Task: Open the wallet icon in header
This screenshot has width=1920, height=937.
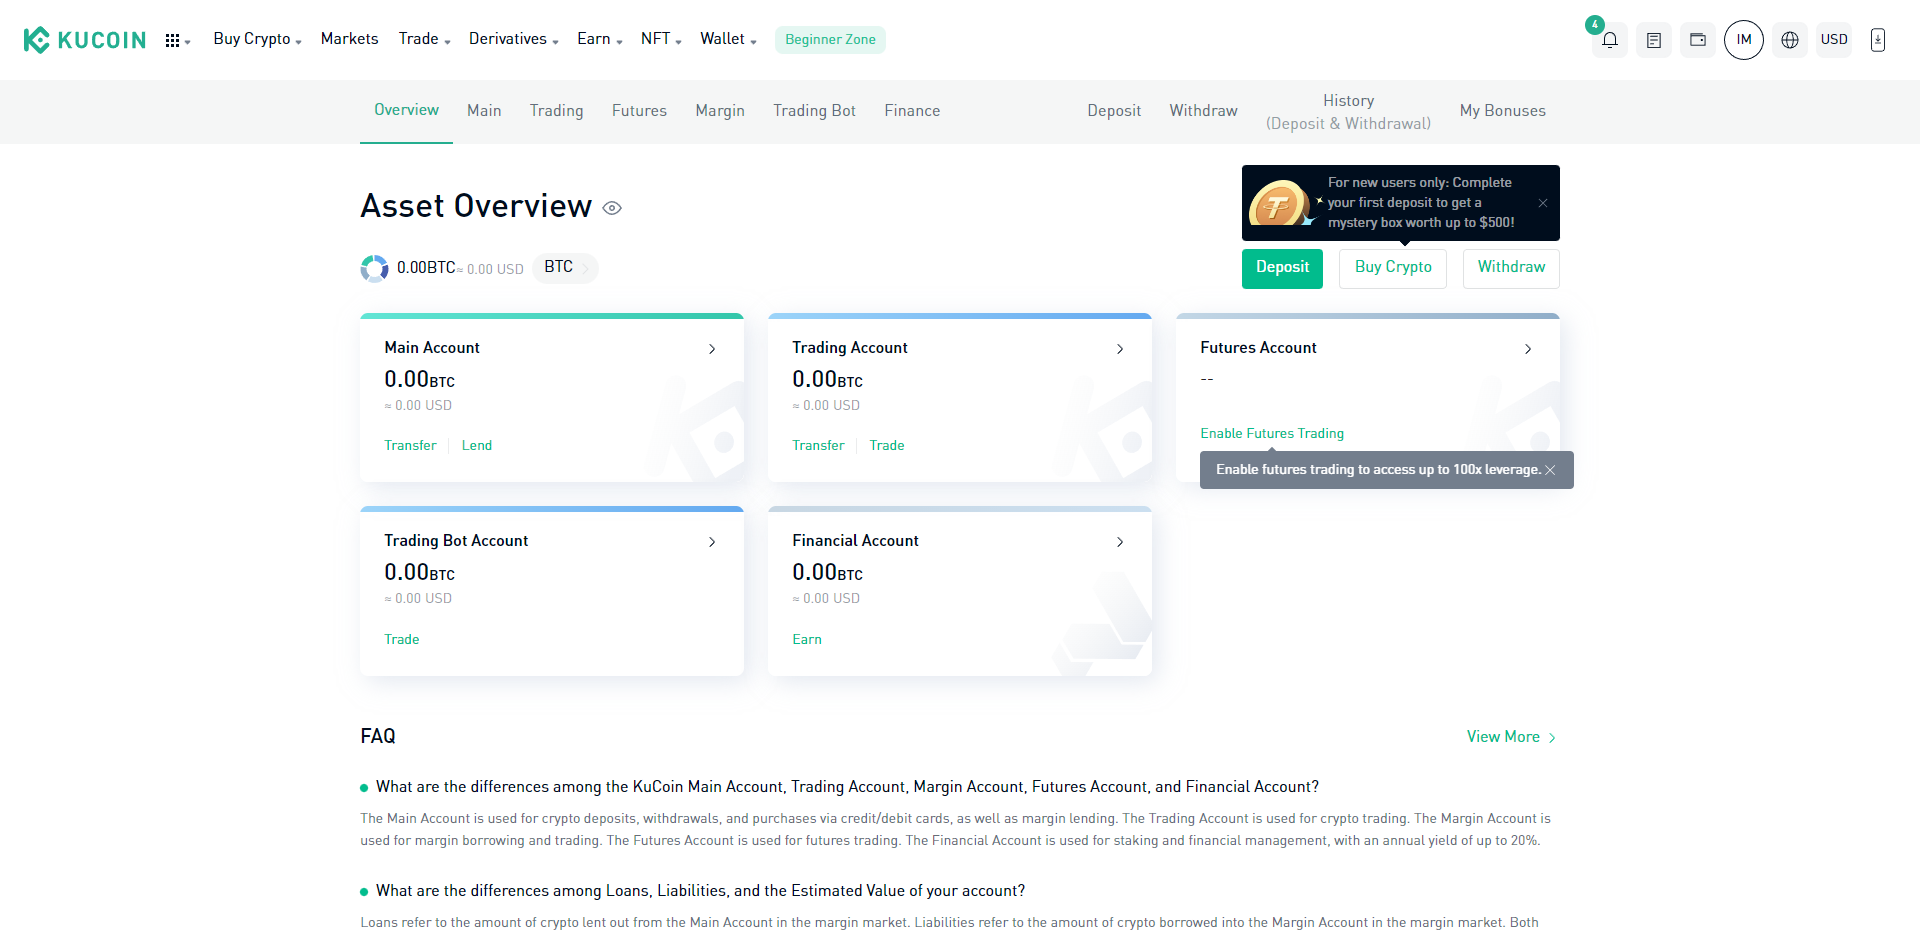Action: click(x=1698, y=40)
